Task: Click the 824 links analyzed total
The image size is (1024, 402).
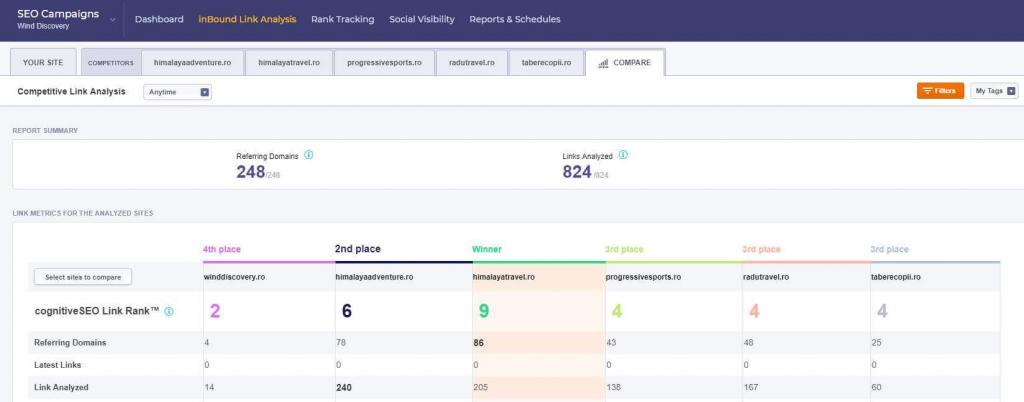Action: pos(577,172)
